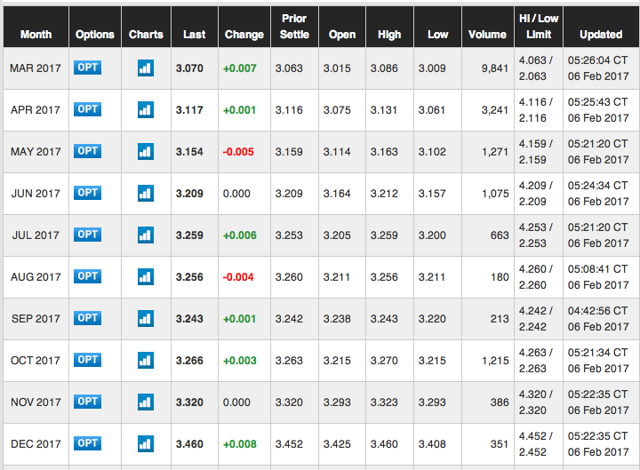Screen dimensions: 640x470
Task: Click last price 3.070 for MAR 2017
Action: coord(190,68)
